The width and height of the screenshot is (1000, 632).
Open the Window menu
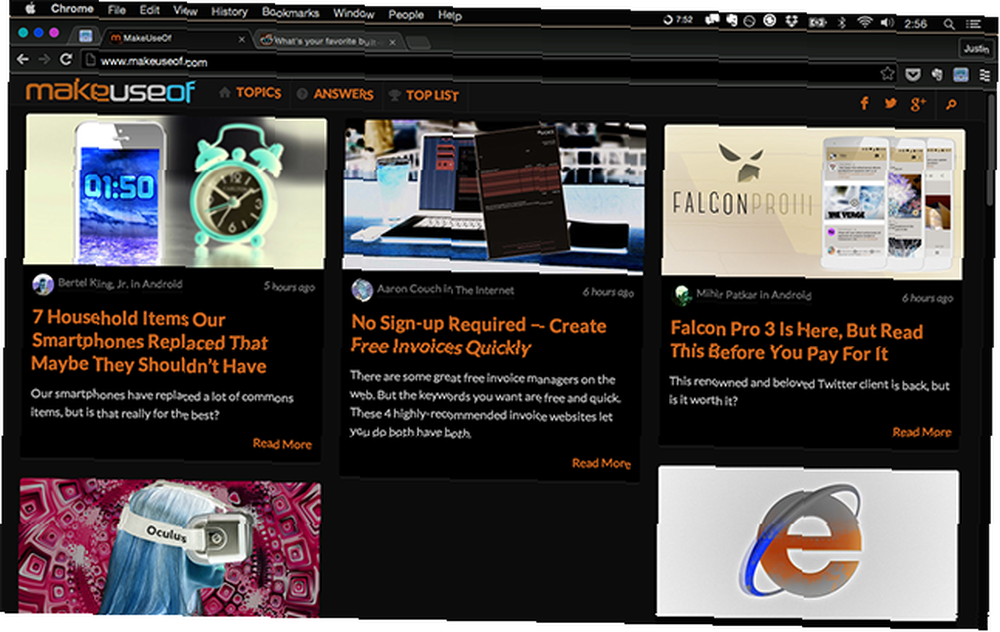point(353,13)
